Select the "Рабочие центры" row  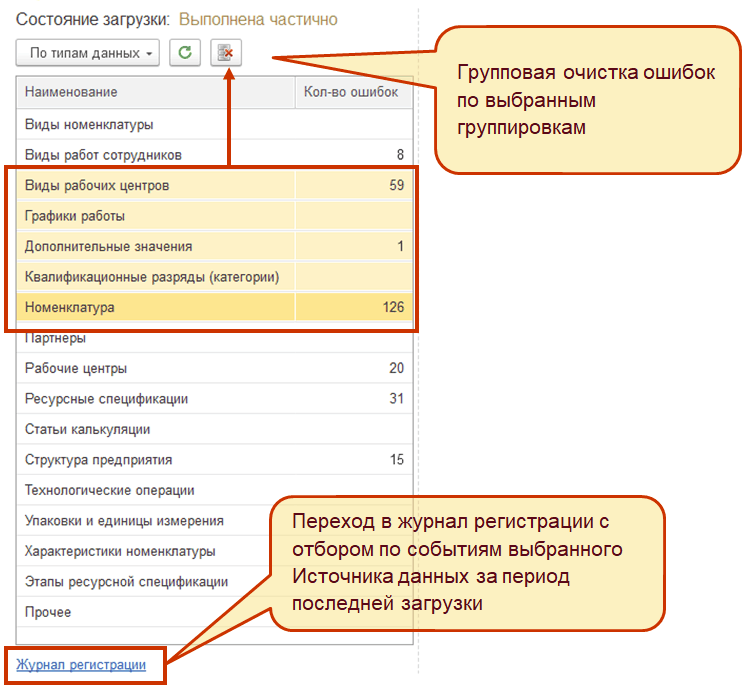[x=215, y=368]
